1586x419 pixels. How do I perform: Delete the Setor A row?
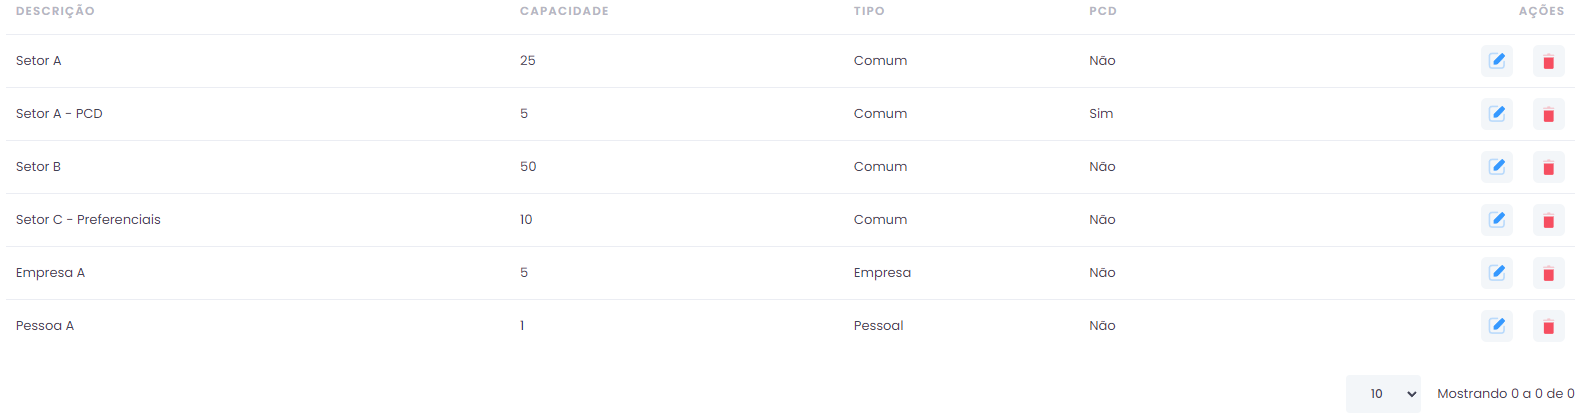coord(1548,61)
